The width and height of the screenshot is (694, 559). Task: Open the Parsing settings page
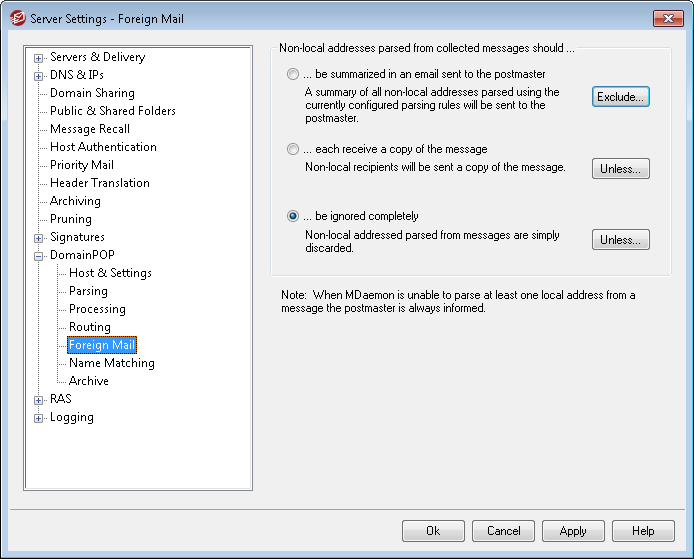(88, 291)
